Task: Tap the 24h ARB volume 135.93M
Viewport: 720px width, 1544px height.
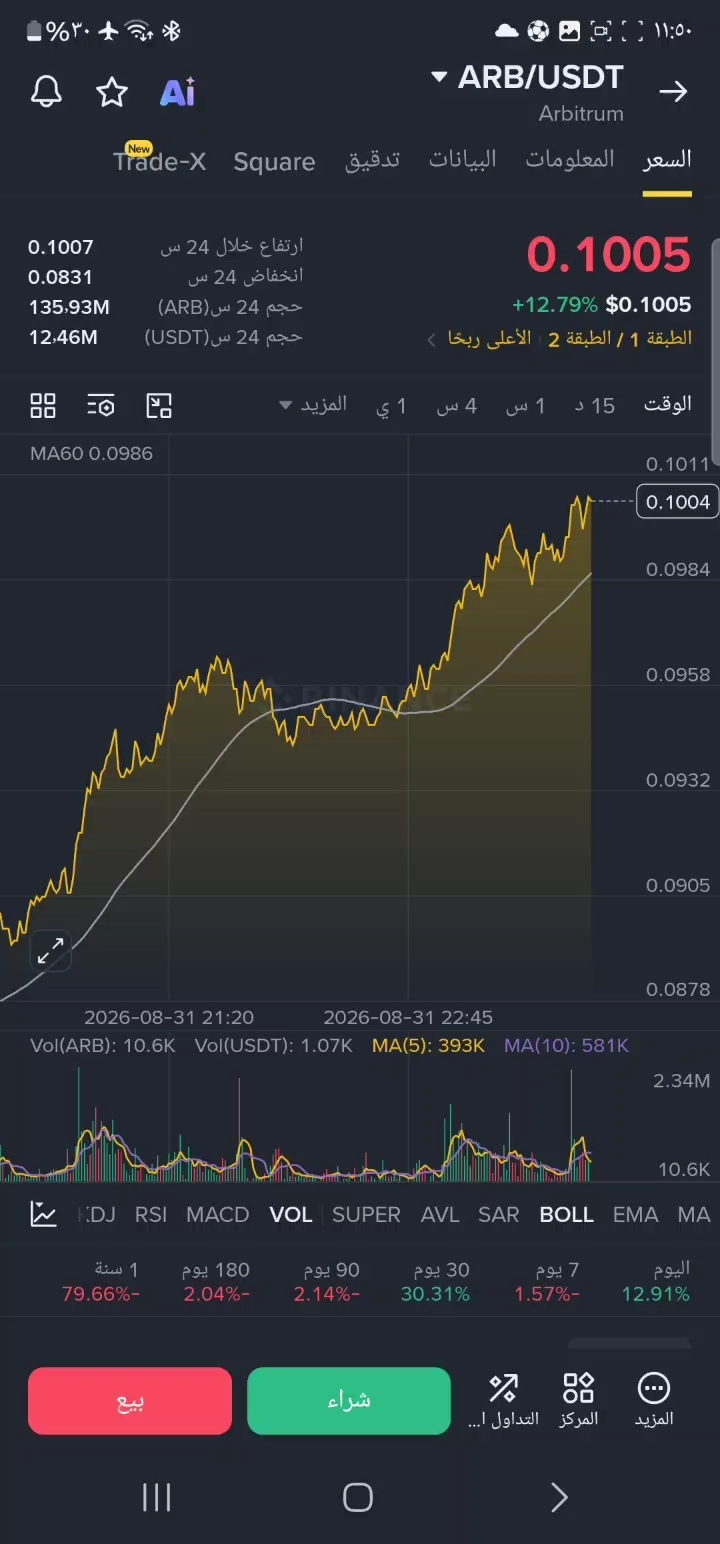Action: (69, 307)
